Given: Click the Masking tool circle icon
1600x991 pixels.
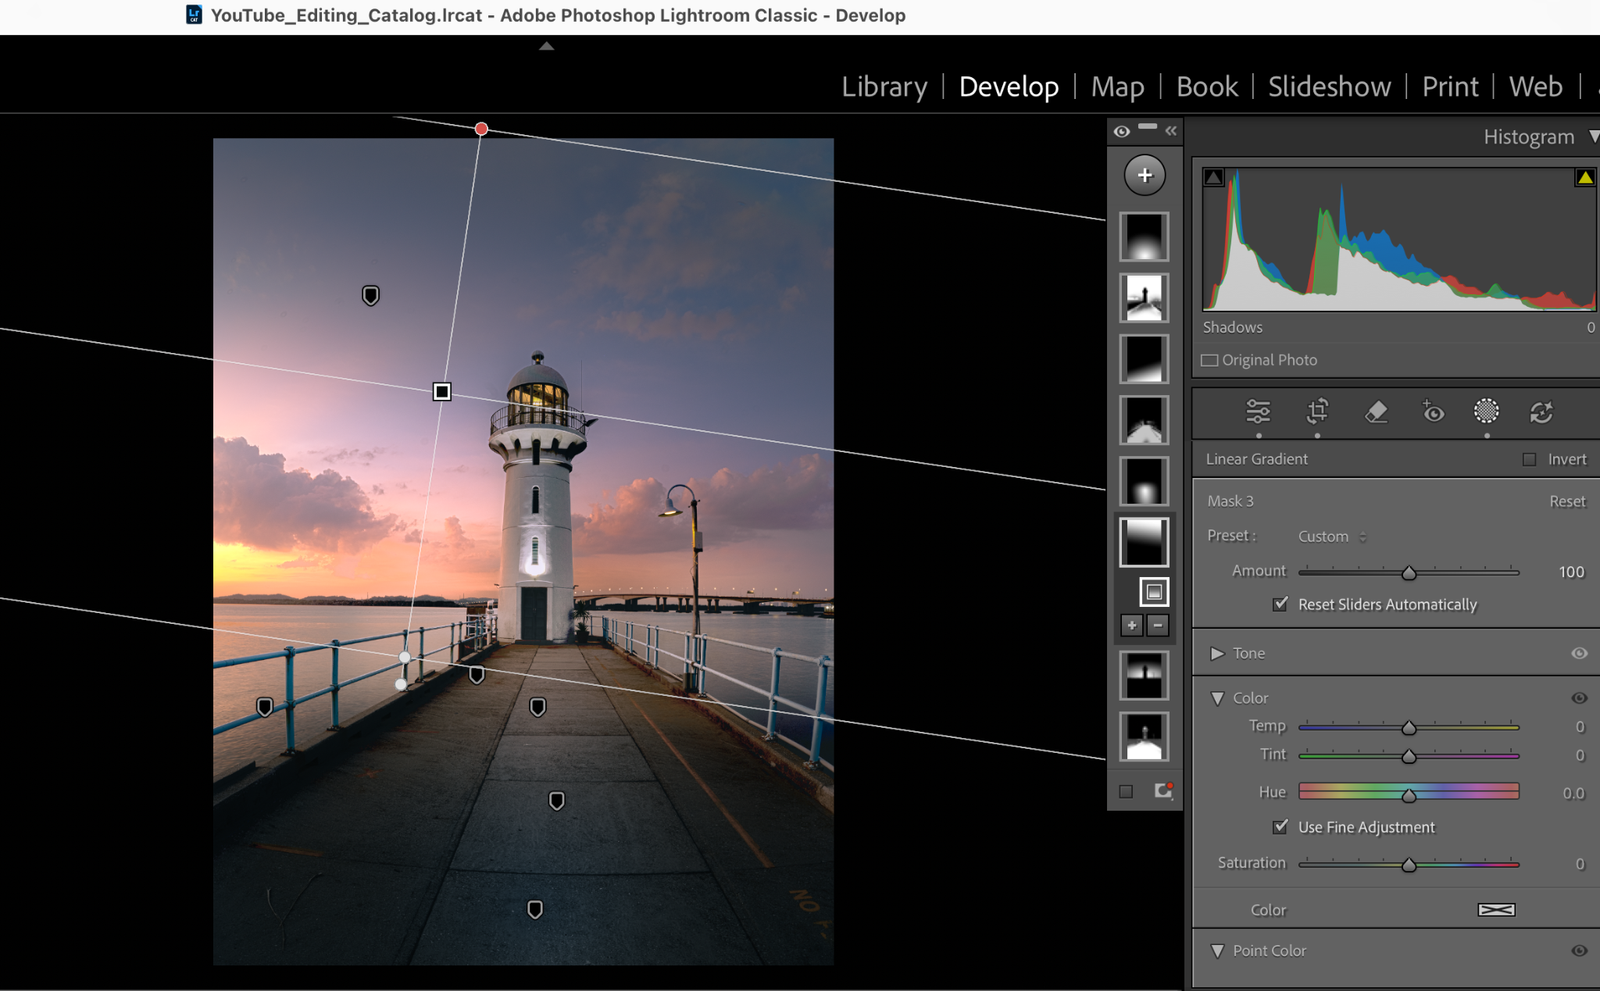Looking at the screenshot, I should pyautogui.click(x=1486, y=411).
